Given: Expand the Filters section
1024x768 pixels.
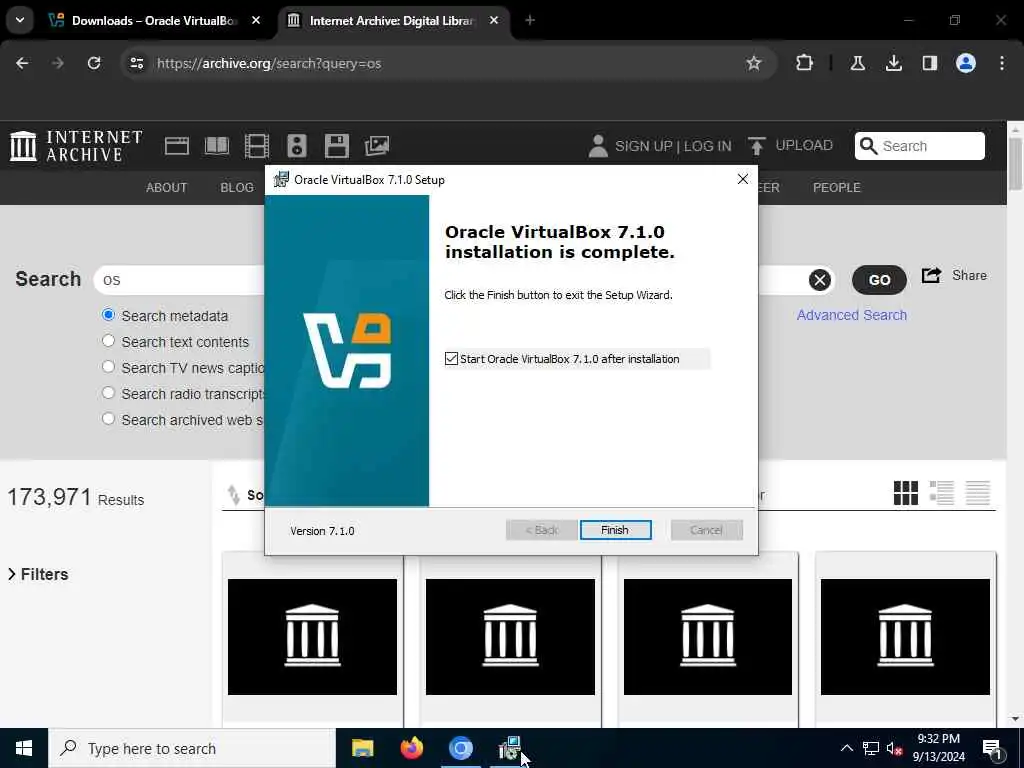Looking at the screenshot, I should point(38,574).
